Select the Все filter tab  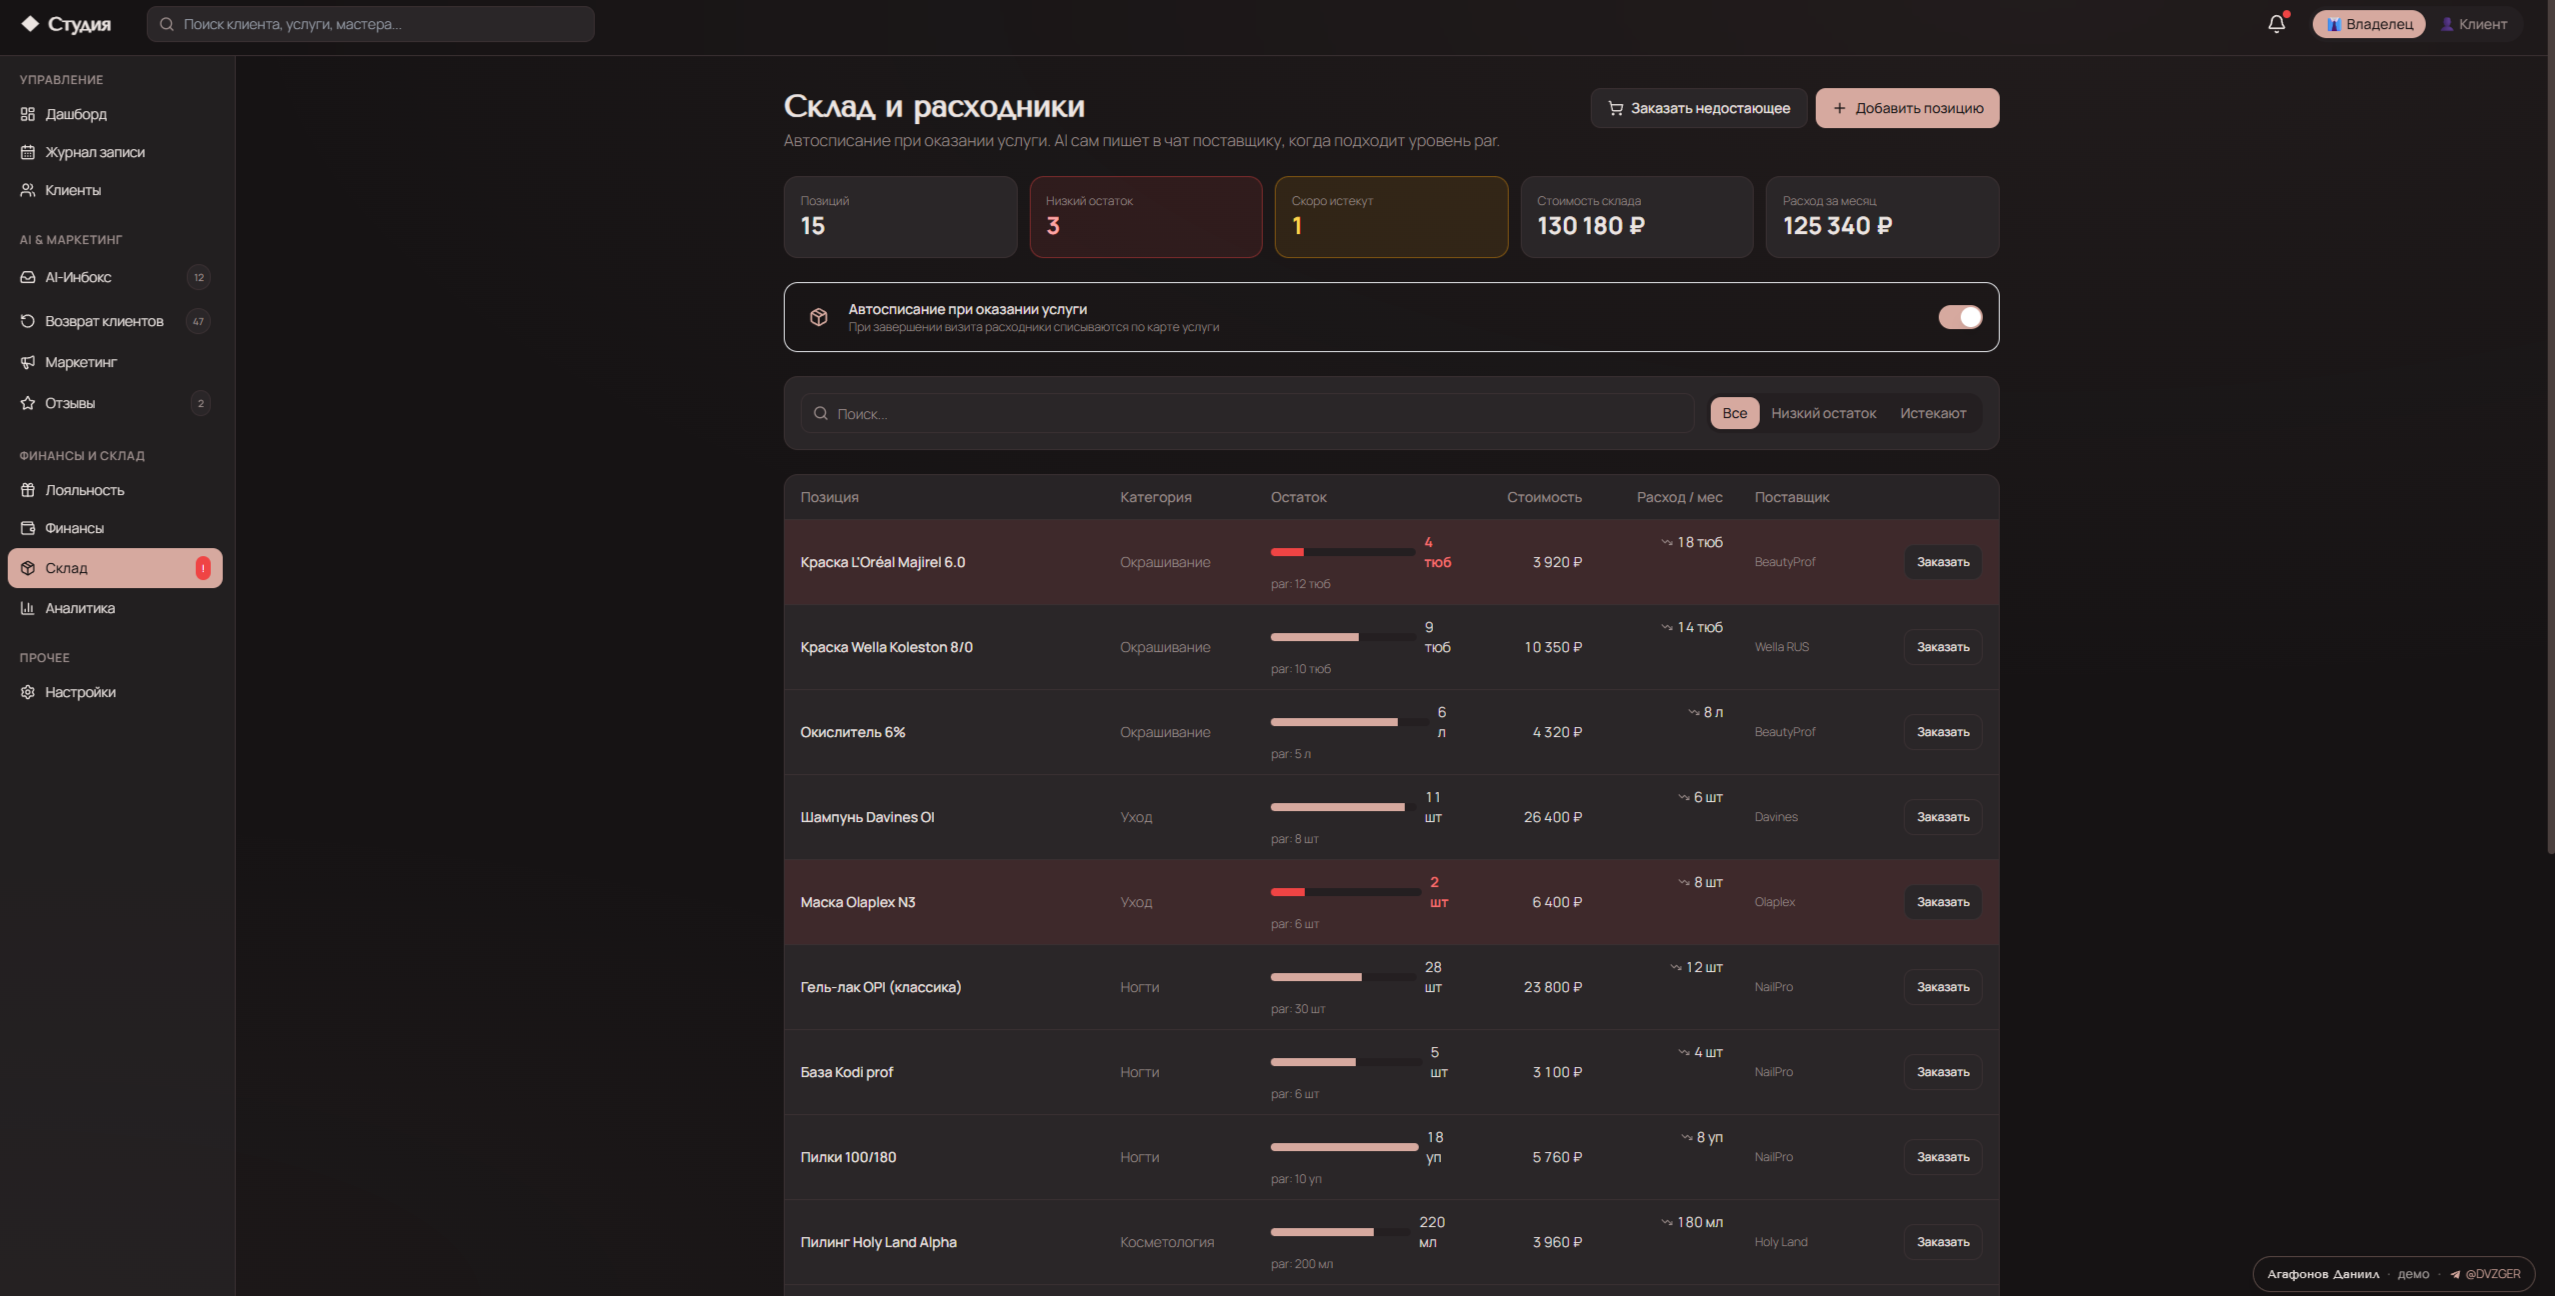point(1735,413)
